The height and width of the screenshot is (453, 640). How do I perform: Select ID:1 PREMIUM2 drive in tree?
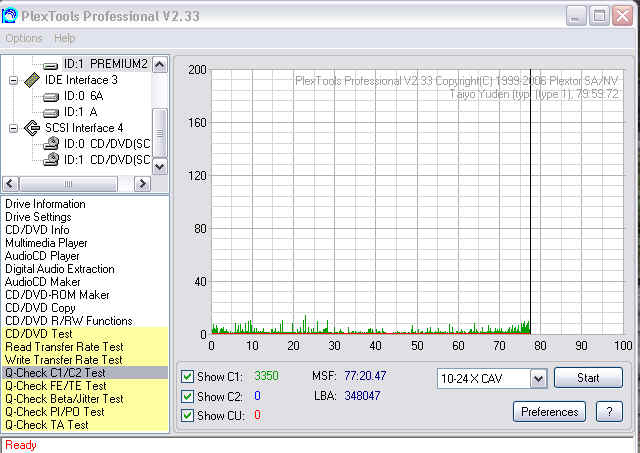tap(105, 64)
